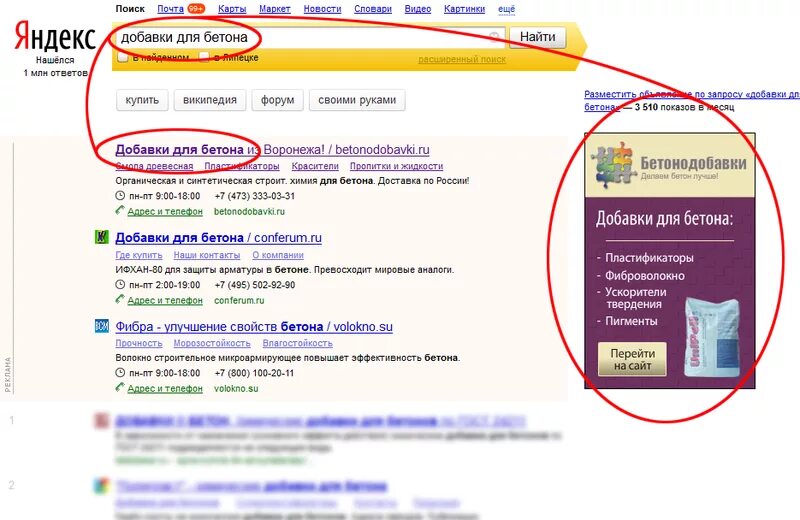Open the Почта link

[x=170, y=9]
